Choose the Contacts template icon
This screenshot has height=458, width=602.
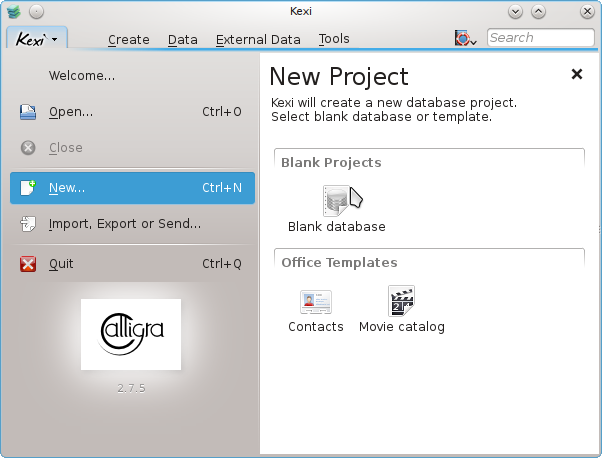click(x=316, y=301)
